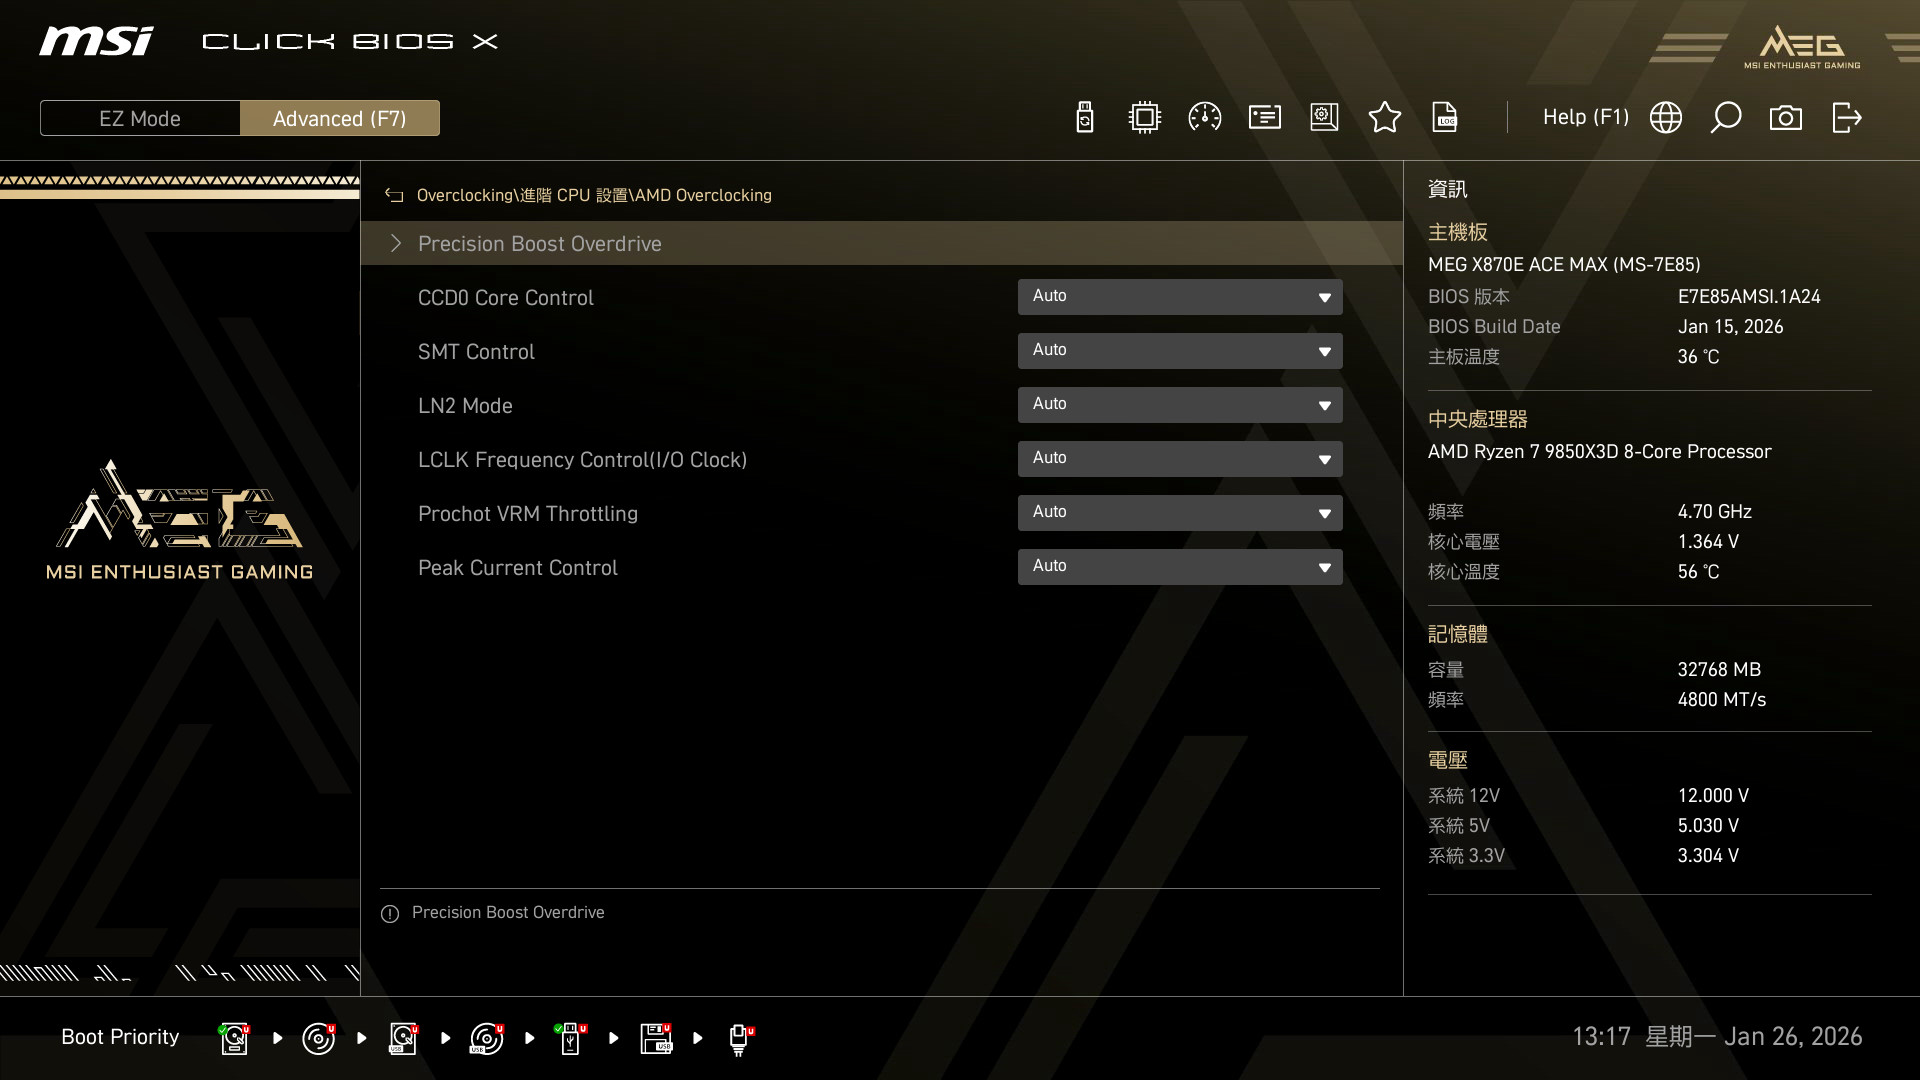This screenshot has height=1080, width=1920.
Task: Click the globe language icon
Action: pos(1665,118)
